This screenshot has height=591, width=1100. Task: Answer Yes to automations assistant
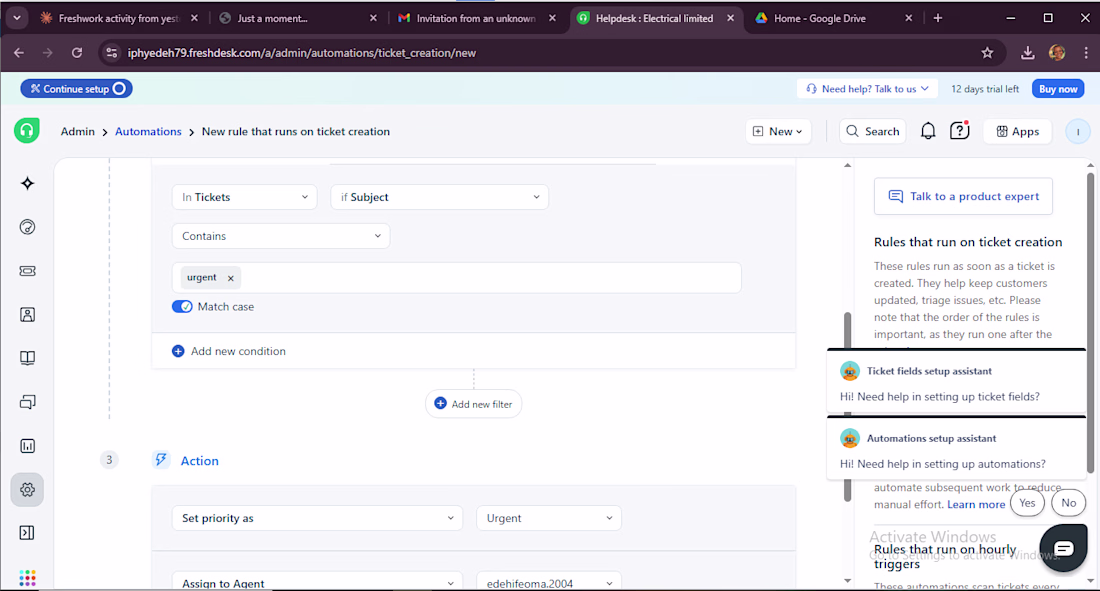click(1027, 503)
